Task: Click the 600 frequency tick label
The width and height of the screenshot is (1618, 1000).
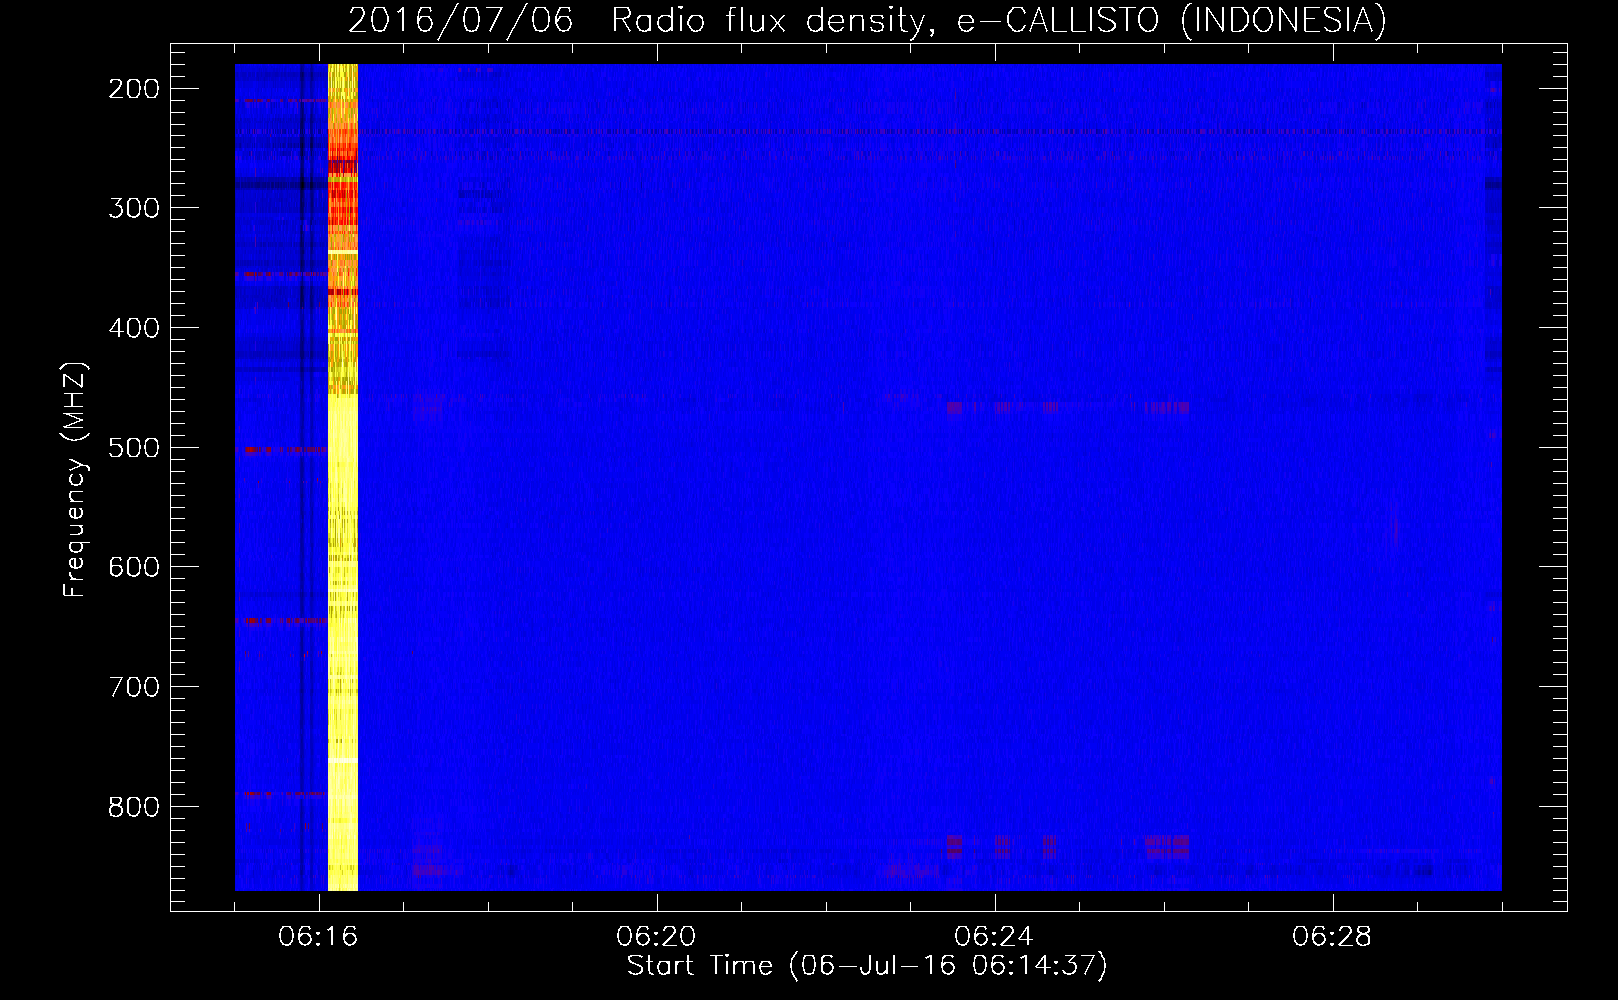Action: (x=134, y=567)
